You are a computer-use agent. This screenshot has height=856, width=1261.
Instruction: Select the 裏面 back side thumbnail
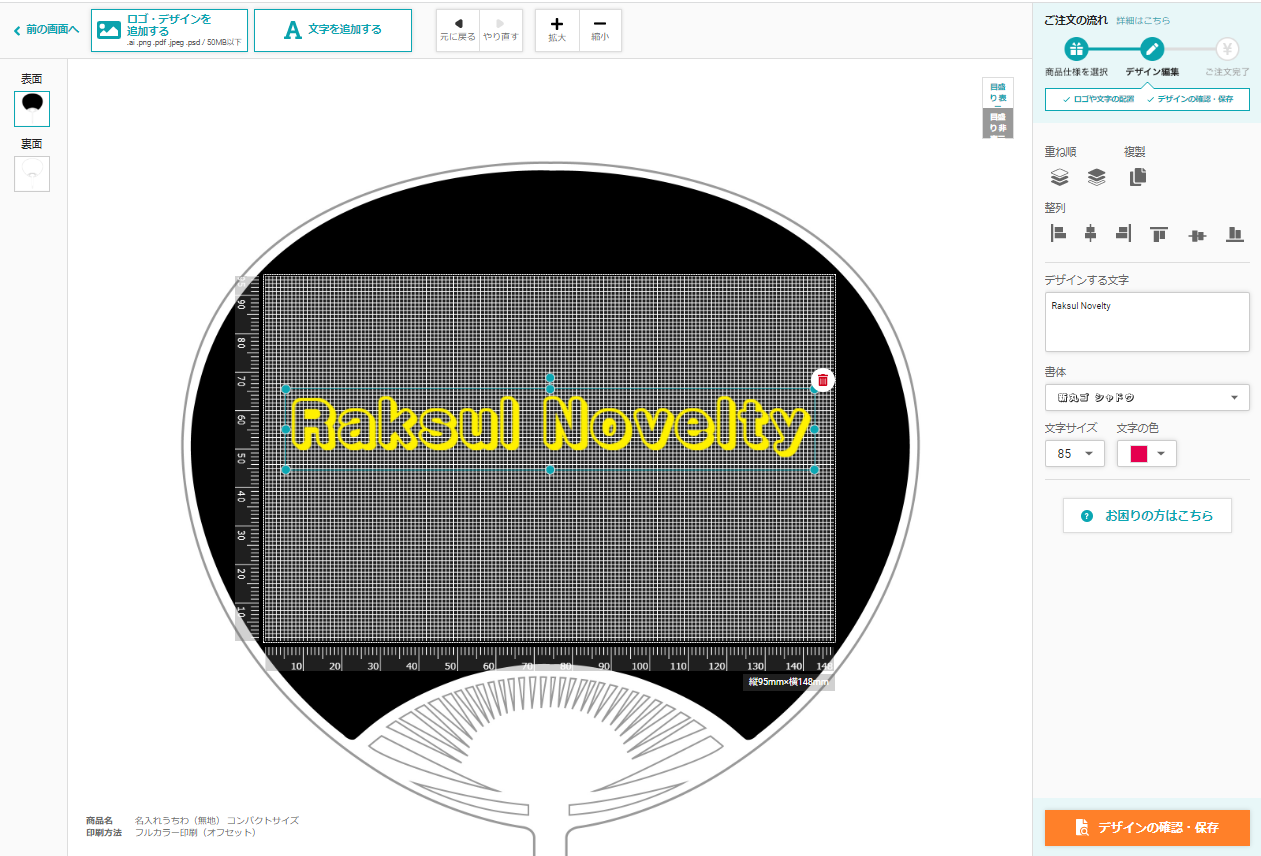tap(32, 174)
